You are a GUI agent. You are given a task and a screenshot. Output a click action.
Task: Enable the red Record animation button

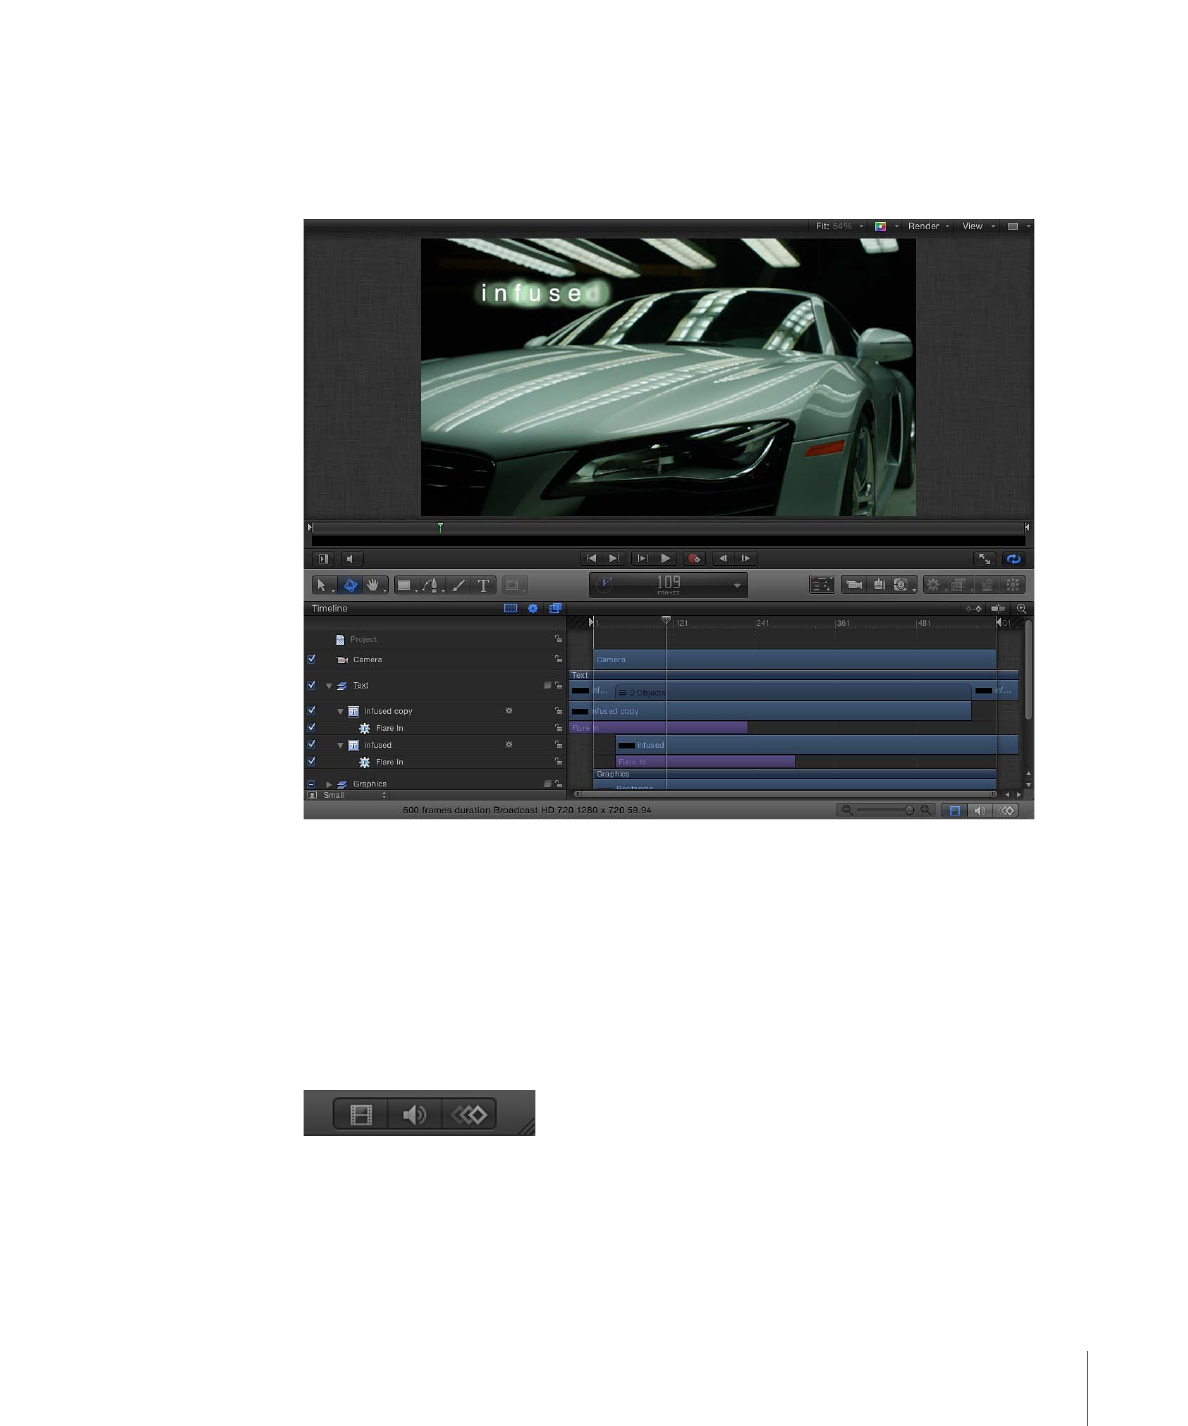pos(694,558)
